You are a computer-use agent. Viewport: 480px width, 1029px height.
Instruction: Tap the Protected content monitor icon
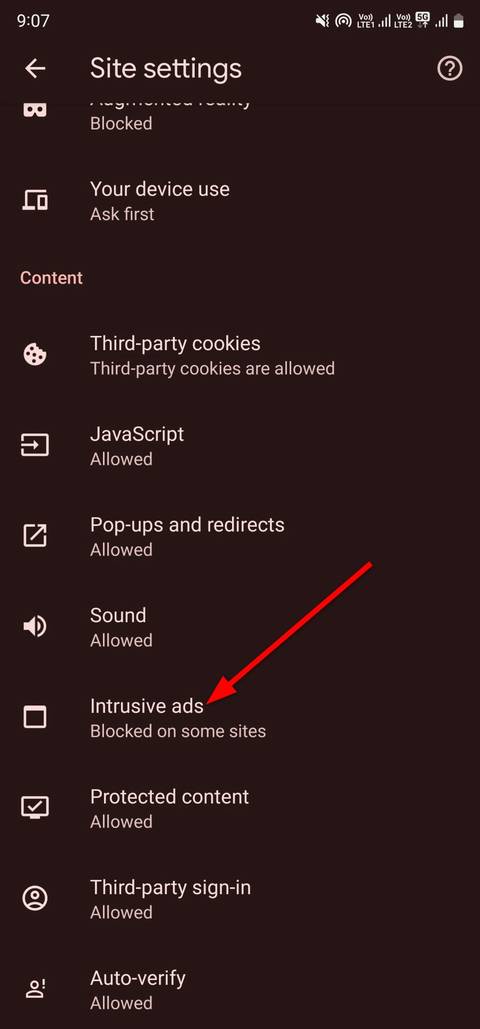(x=35, y=808)
